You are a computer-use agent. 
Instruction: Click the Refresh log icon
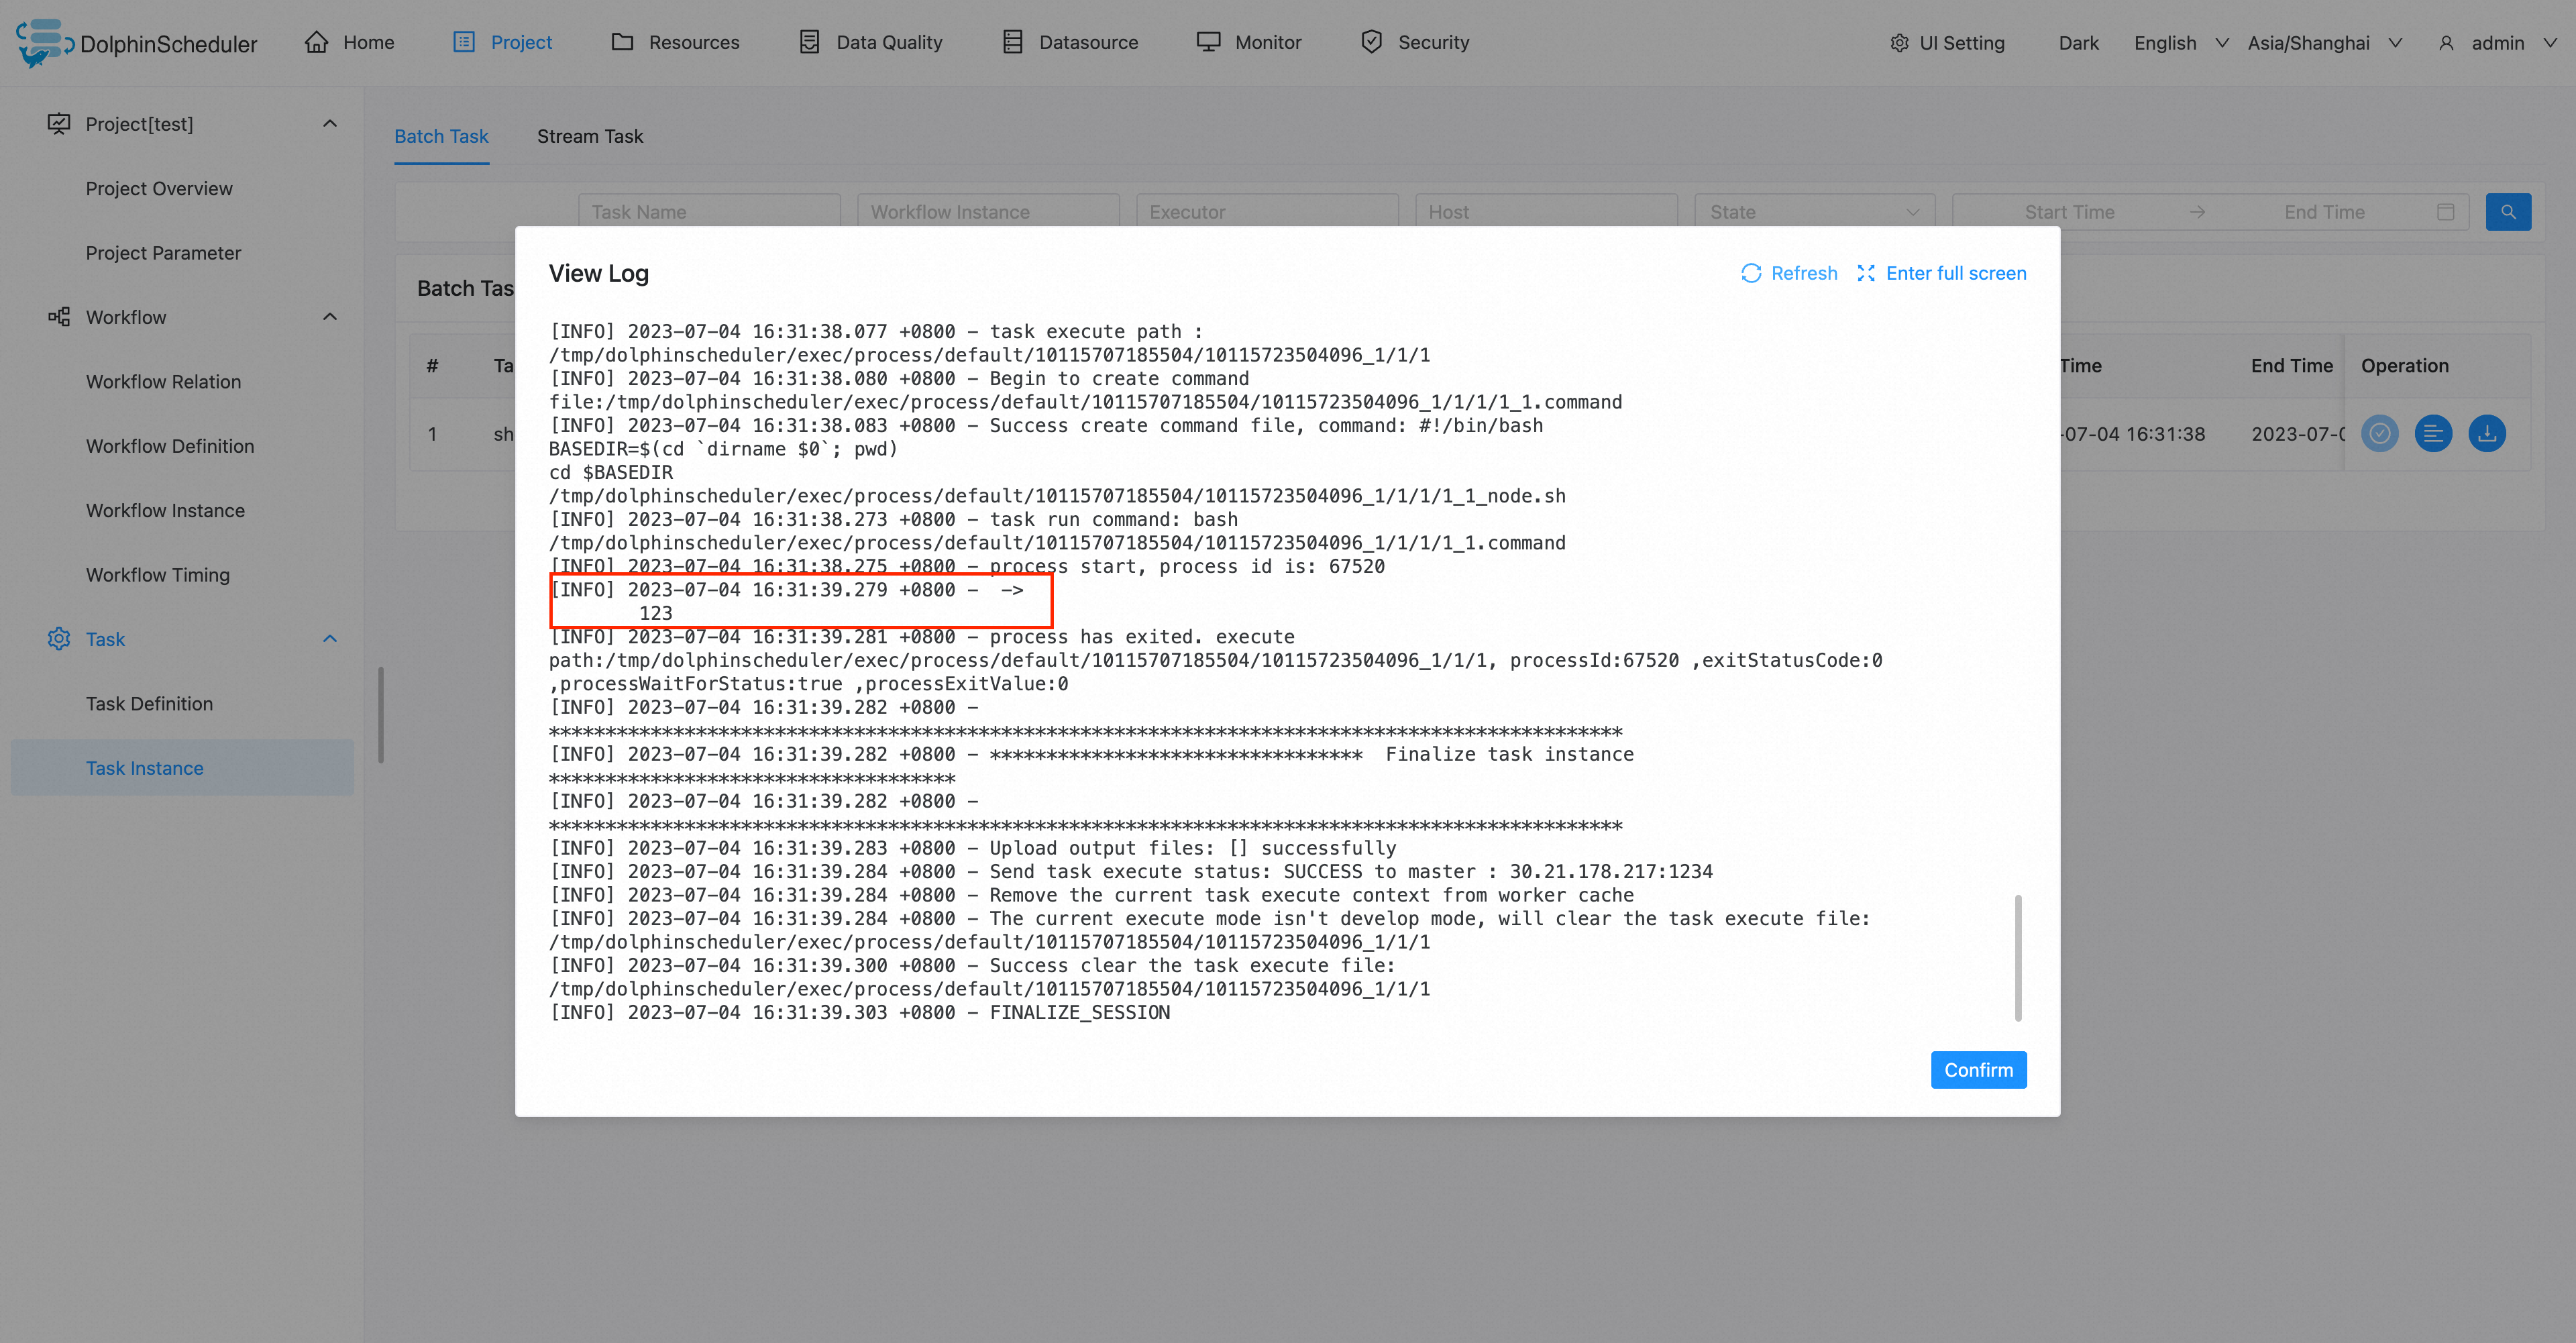pyautogui.click(x=1750, y=273)
